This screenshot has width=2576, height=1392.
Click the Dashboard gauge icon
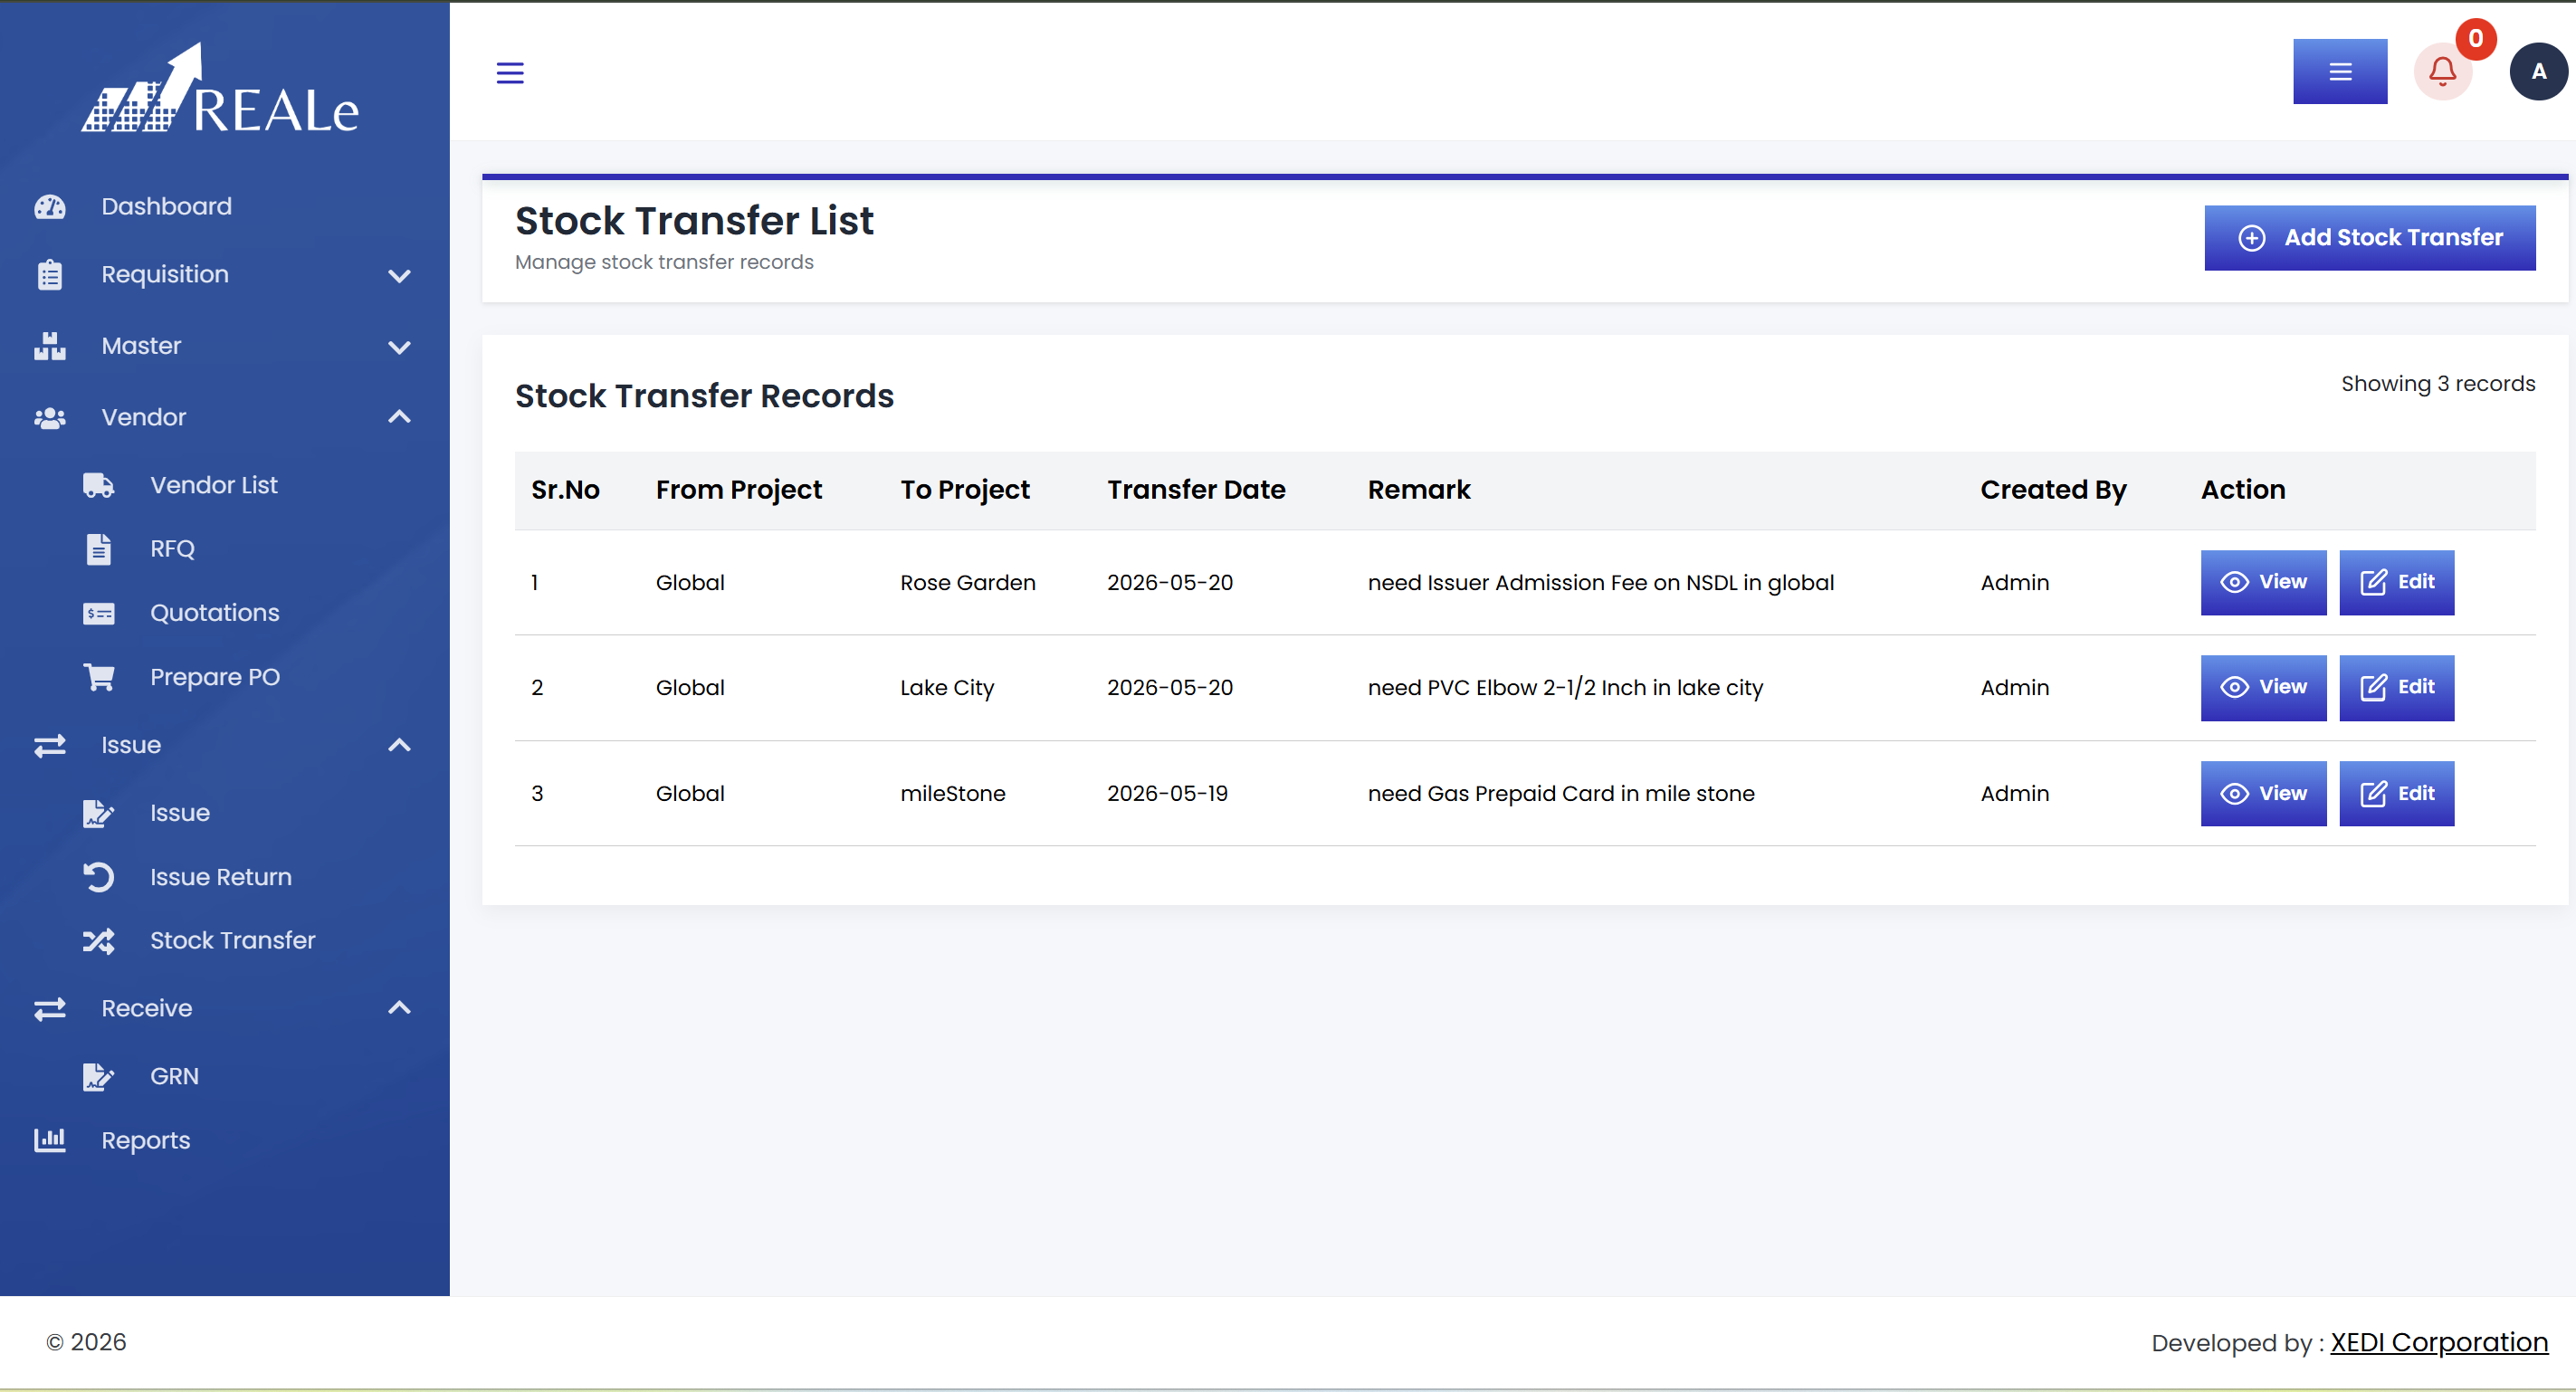(x=50, y=206)
